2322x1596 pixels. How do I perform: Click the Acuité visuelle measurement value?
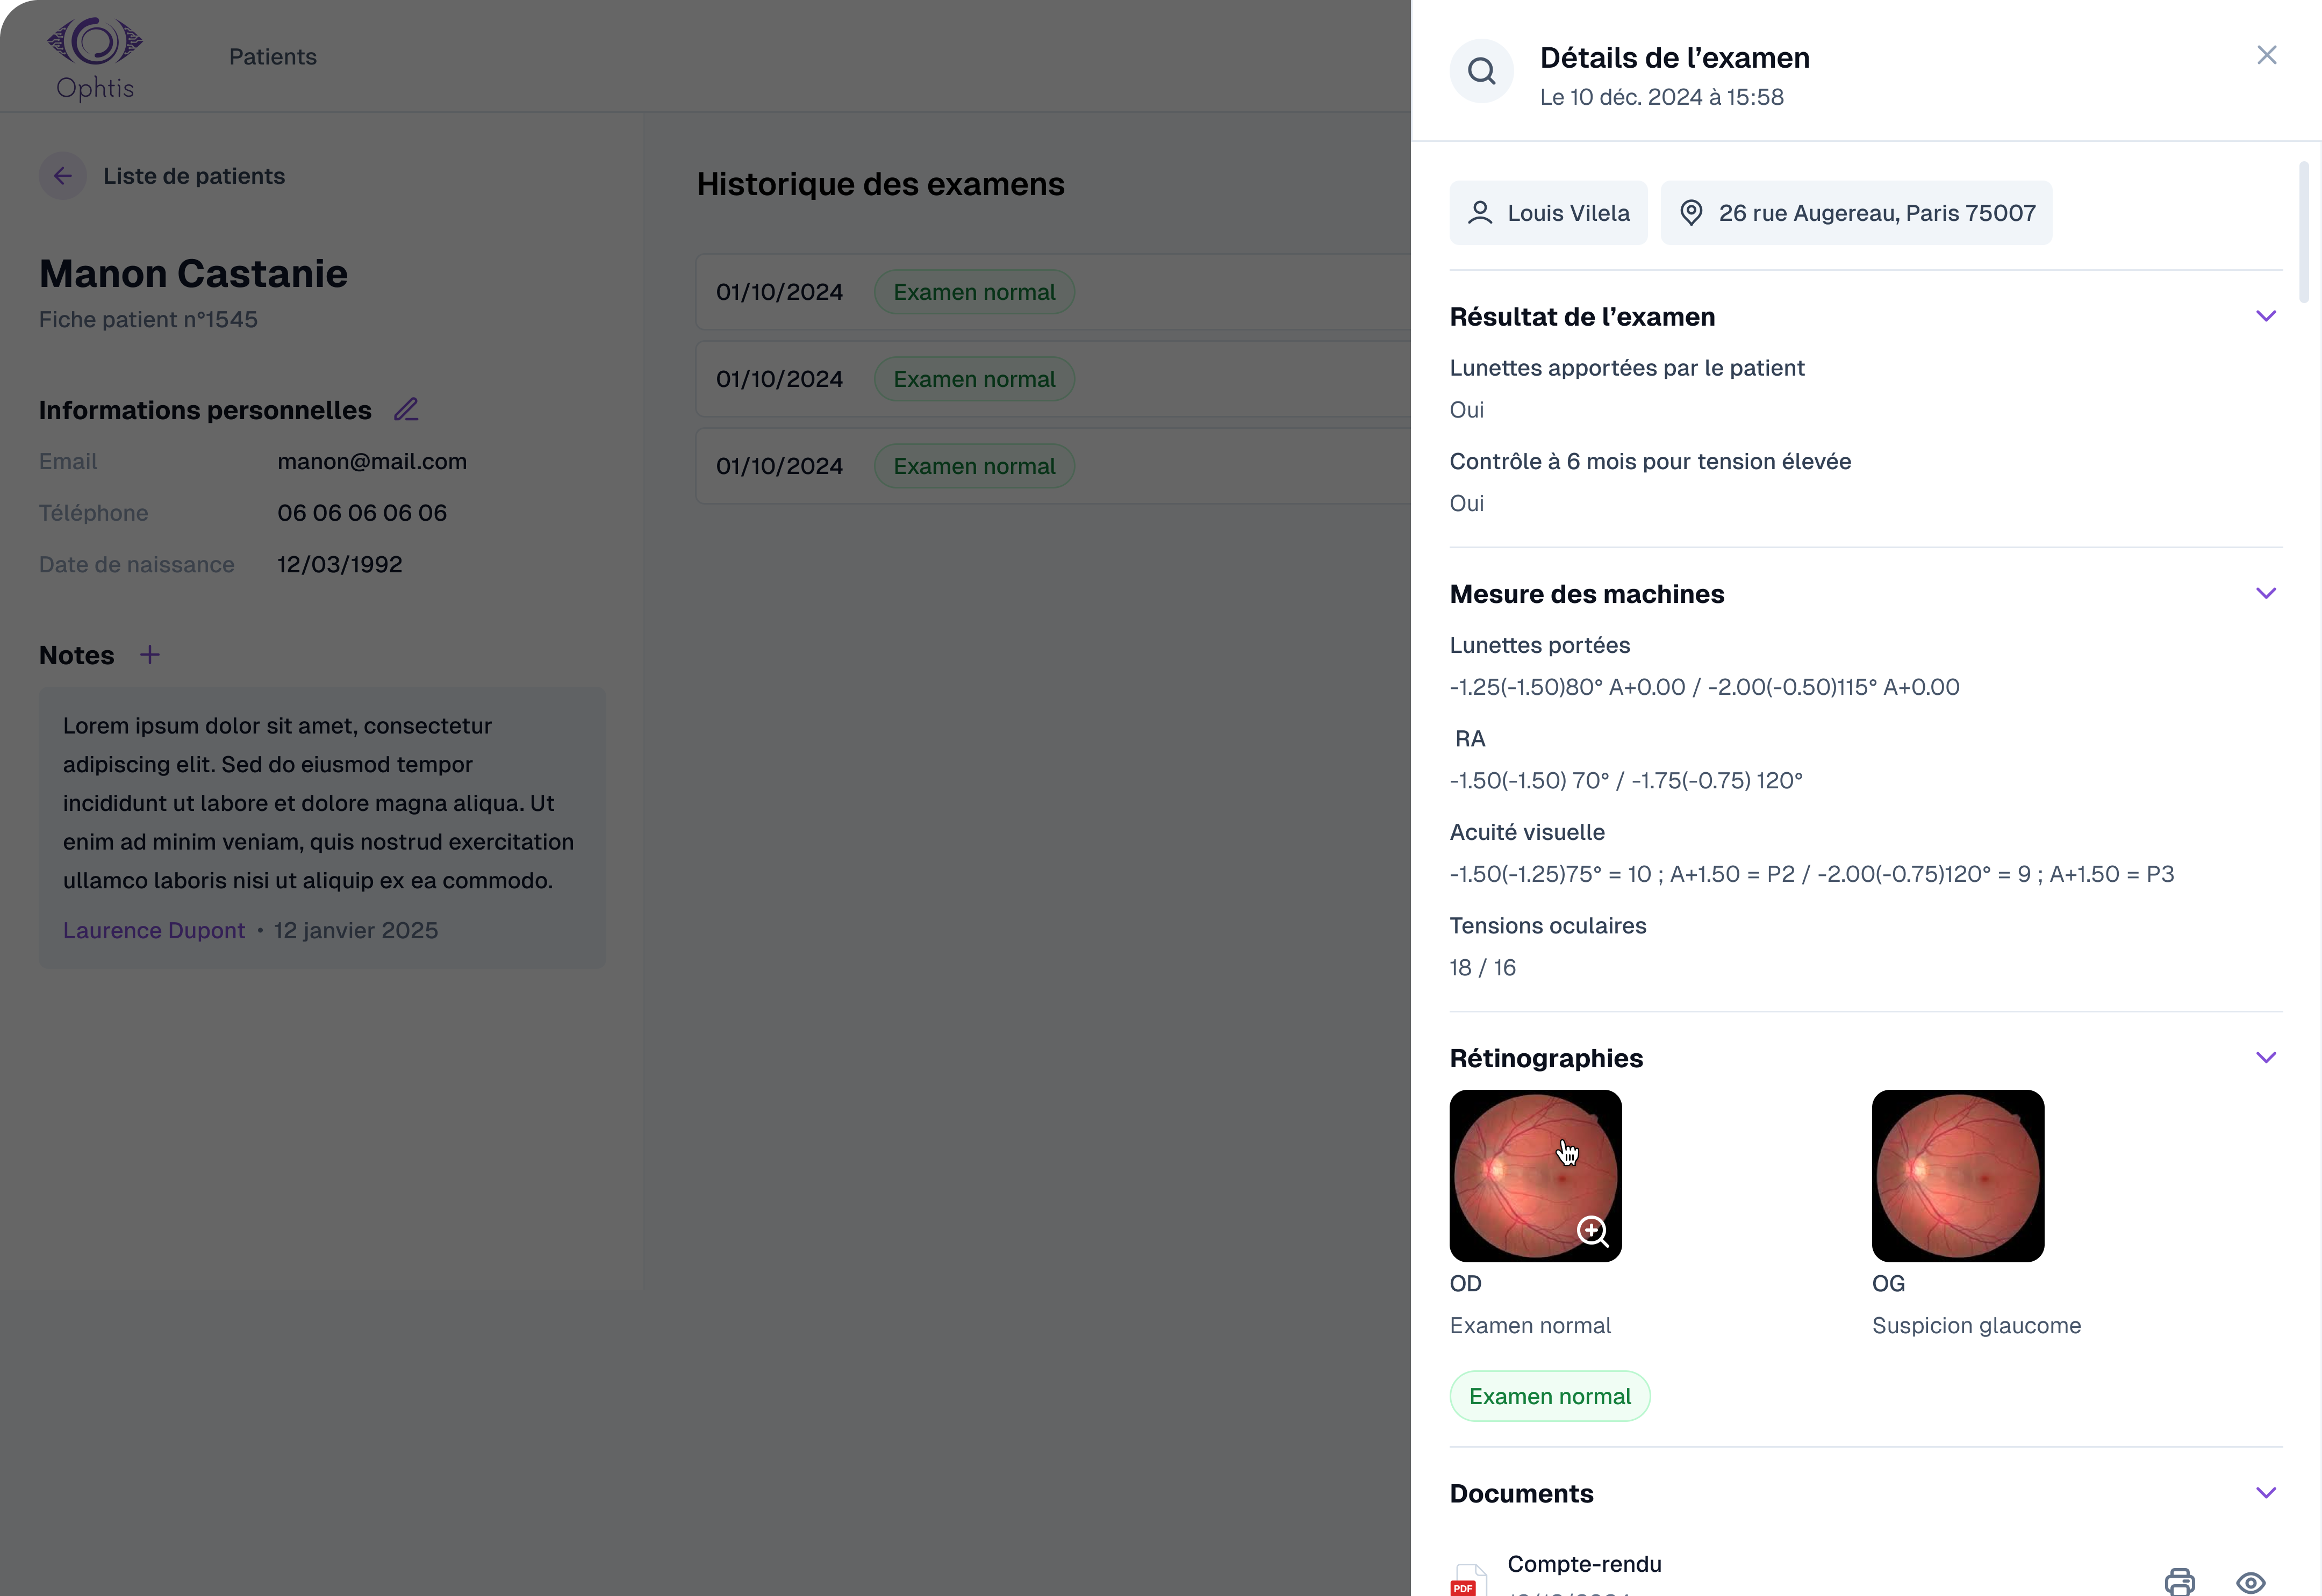pos(1811,874)
